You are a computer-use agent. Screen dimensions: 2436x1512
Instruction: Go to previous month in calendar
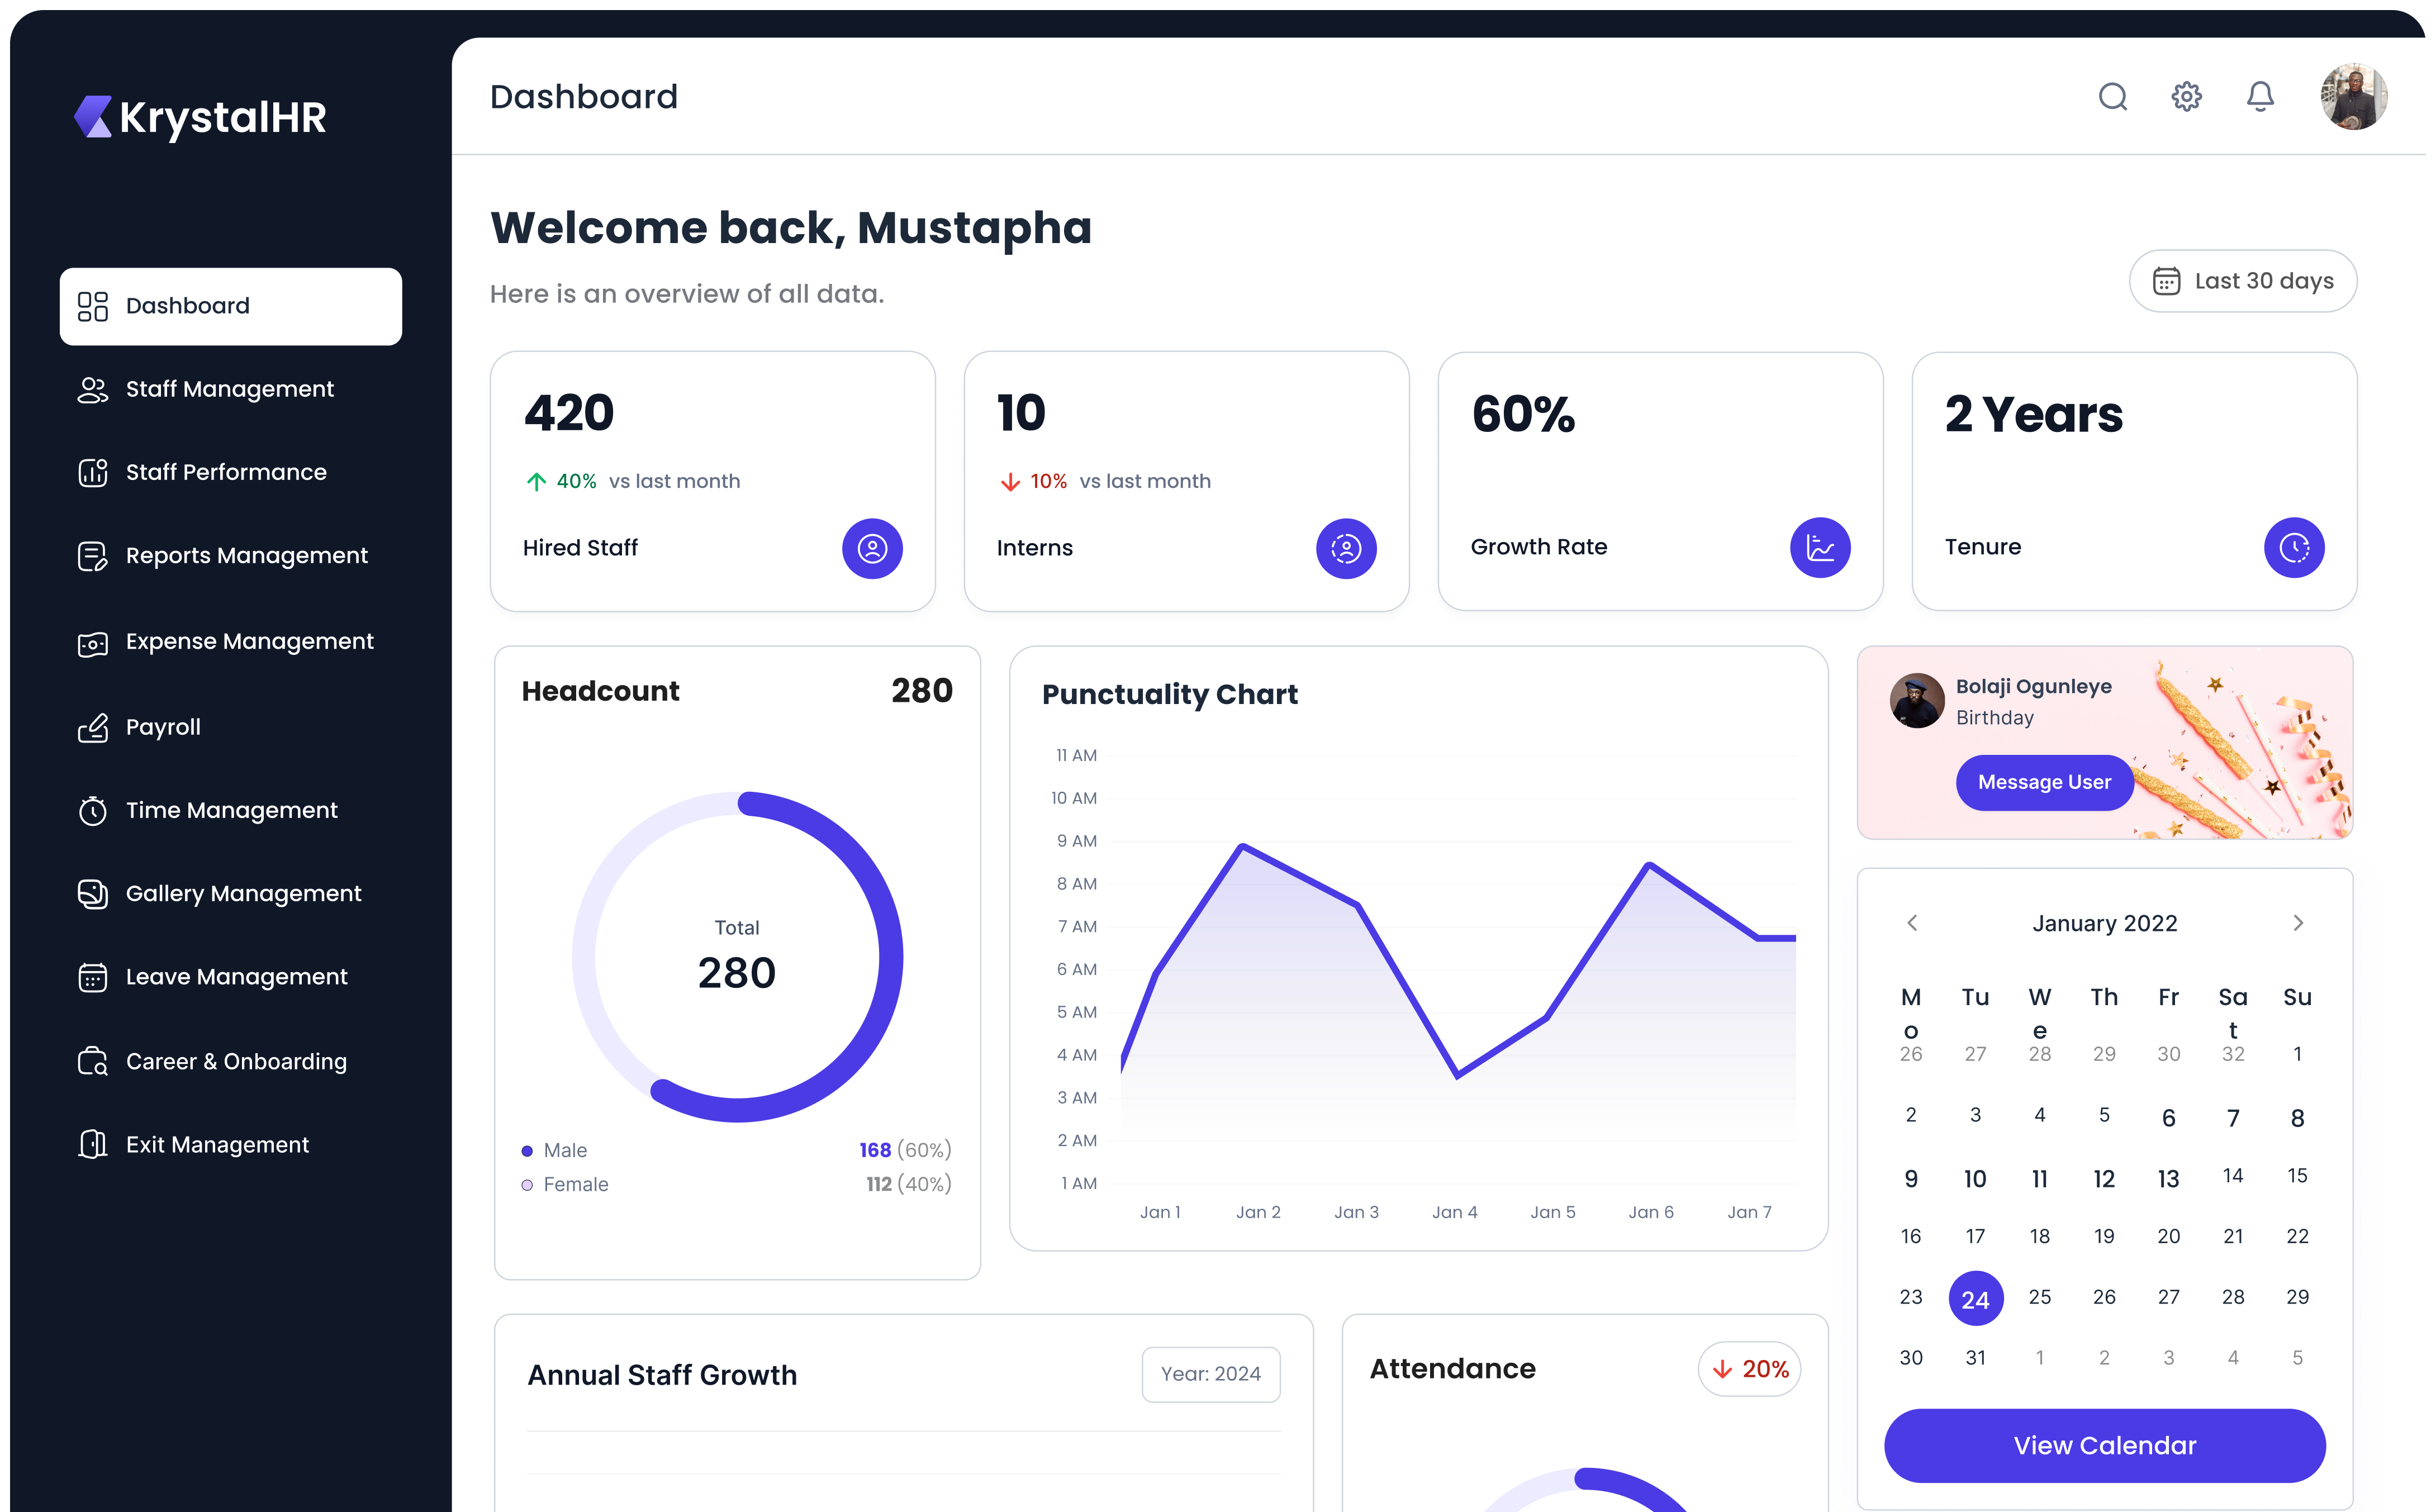pos(1912,923)
